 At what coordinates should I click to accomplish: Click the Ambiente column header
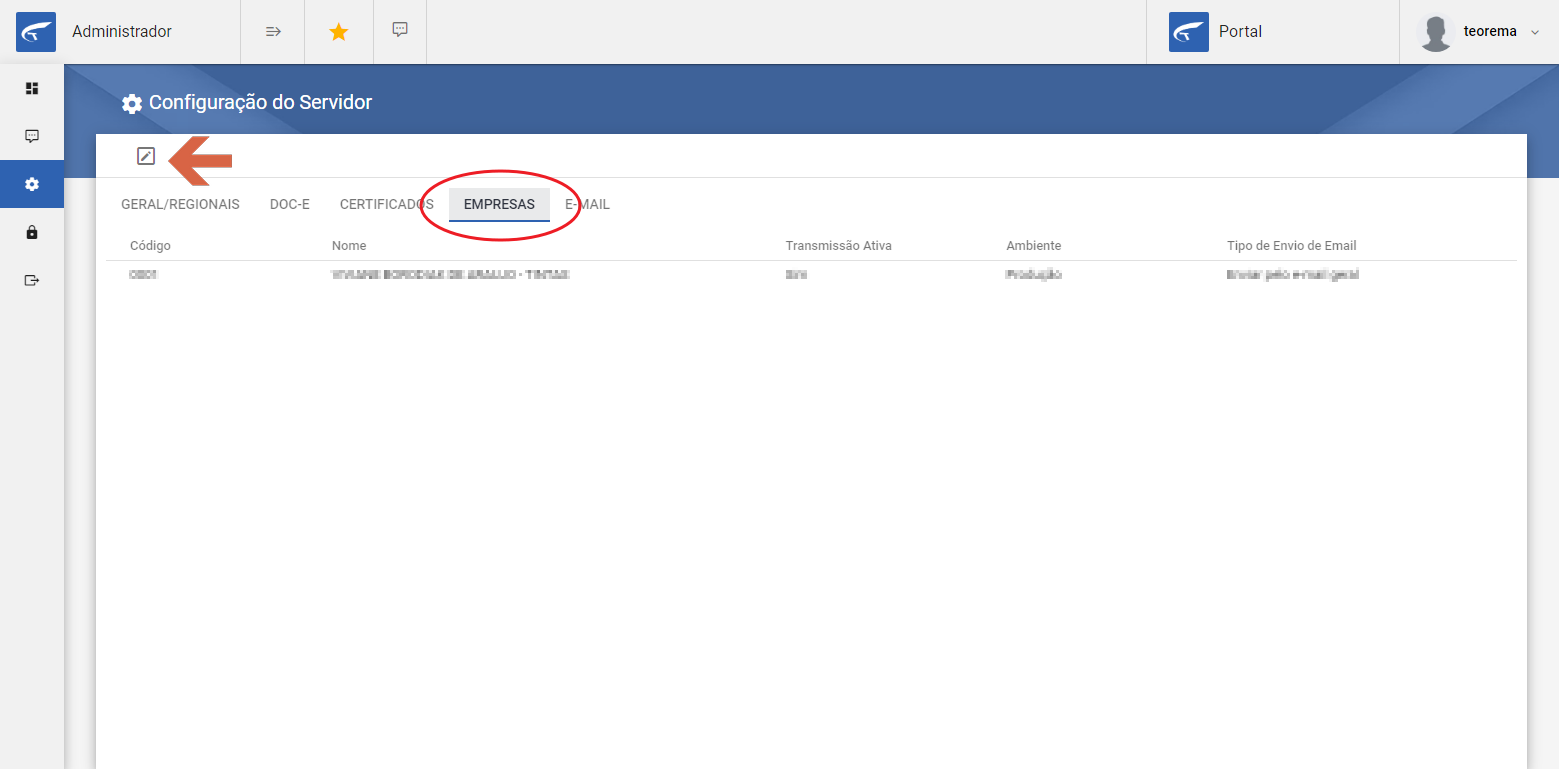(1033, 246)
